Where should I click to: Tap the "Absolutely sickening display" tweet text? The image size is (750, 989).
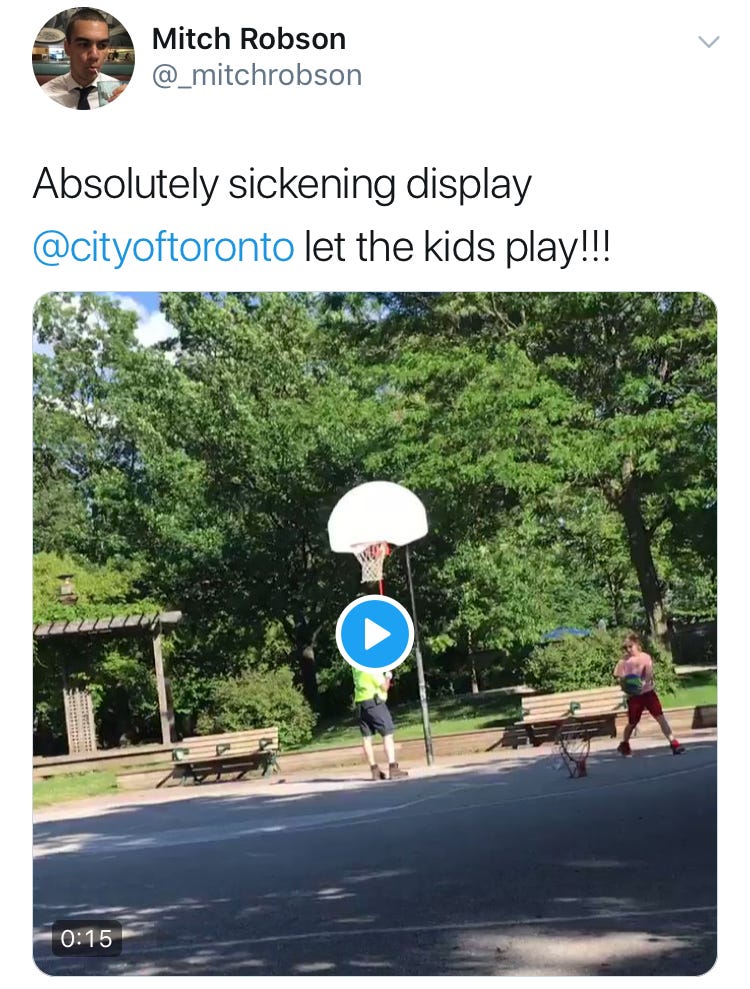(282, 185)
